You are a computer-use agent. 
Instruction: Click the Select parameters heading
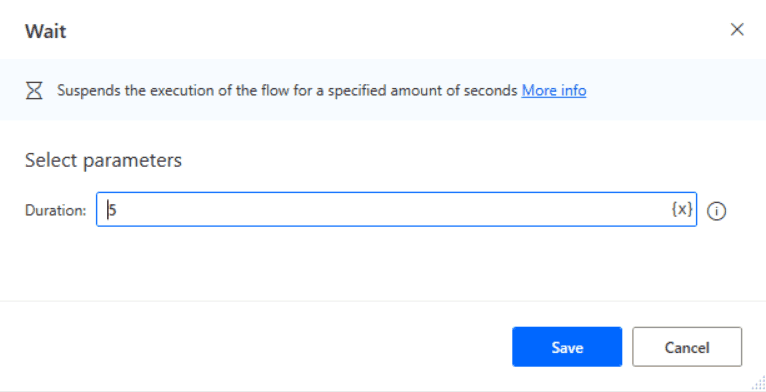103,160
